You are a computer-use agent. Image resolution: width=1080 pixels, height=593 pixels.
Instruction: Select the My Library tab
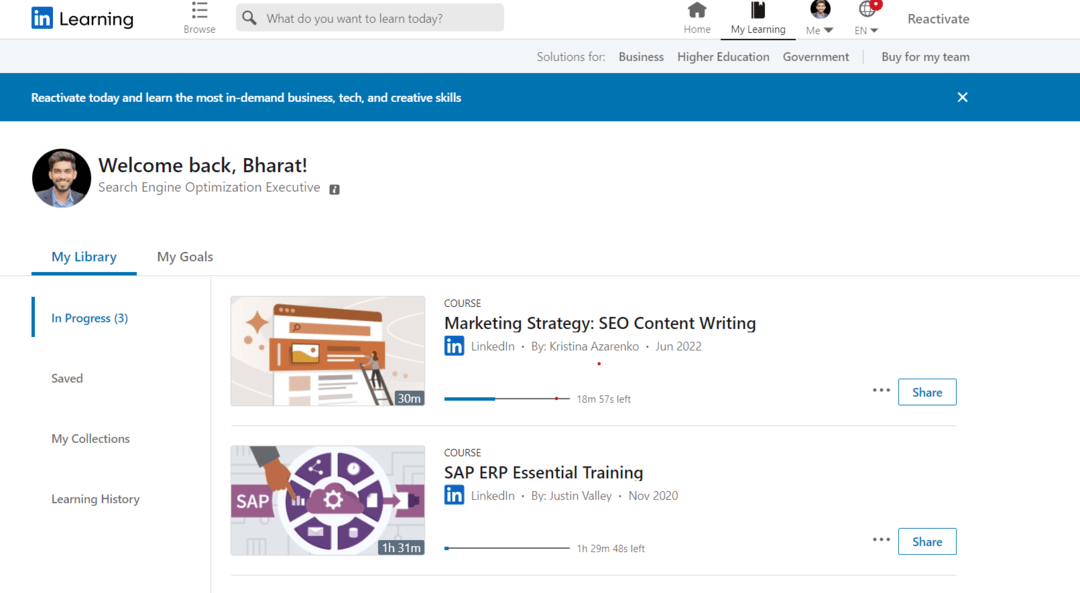84,256
